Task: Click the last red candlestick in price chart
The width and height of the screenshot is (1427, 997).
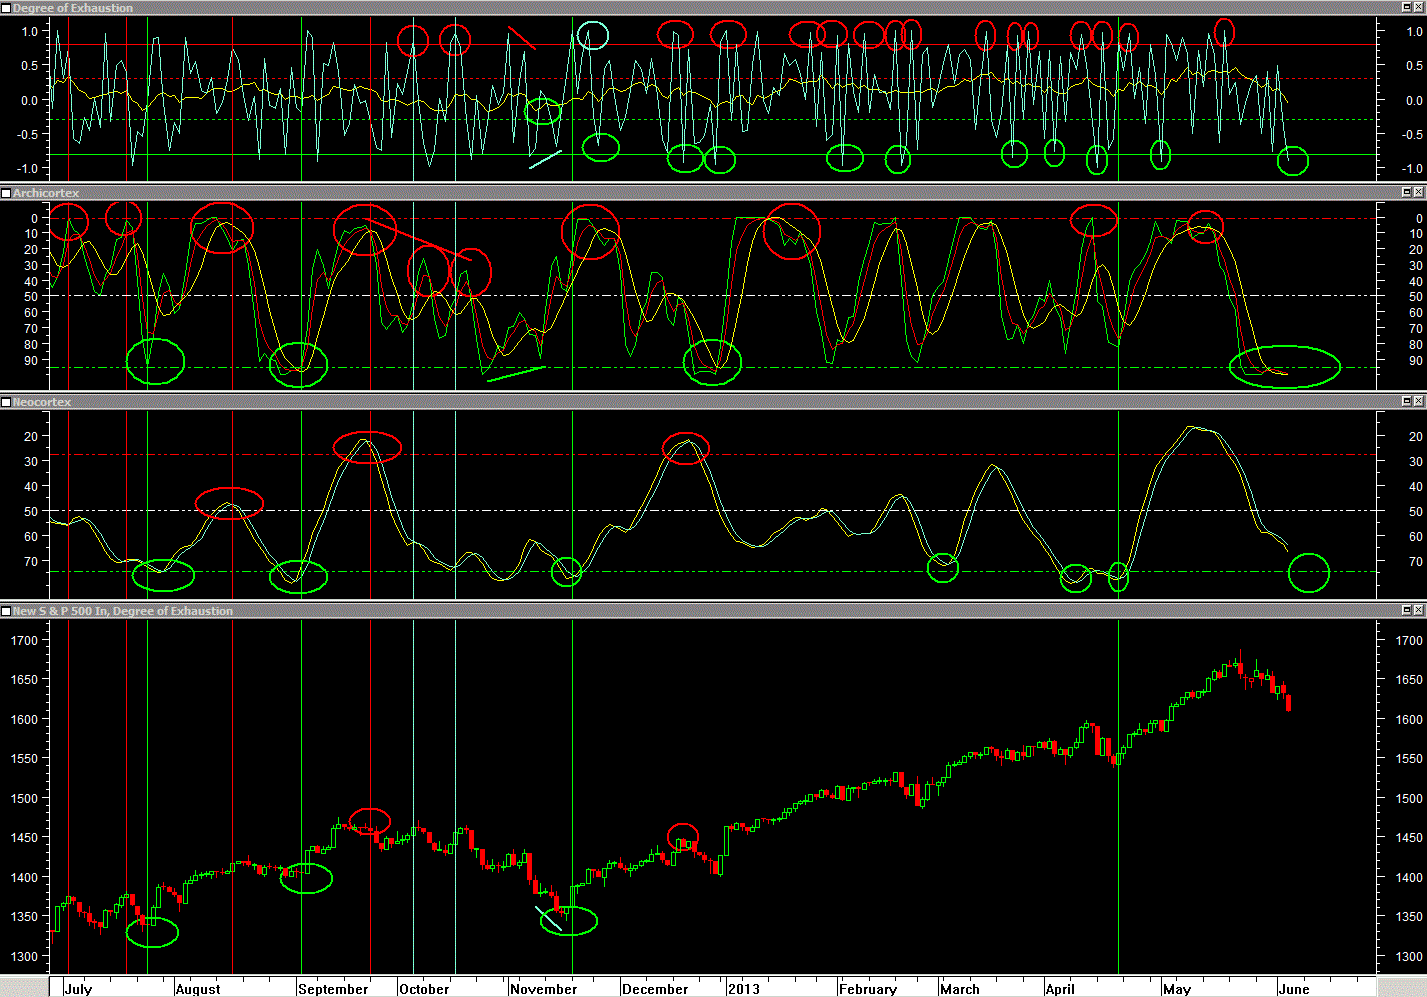Action: click(1289, 703)
